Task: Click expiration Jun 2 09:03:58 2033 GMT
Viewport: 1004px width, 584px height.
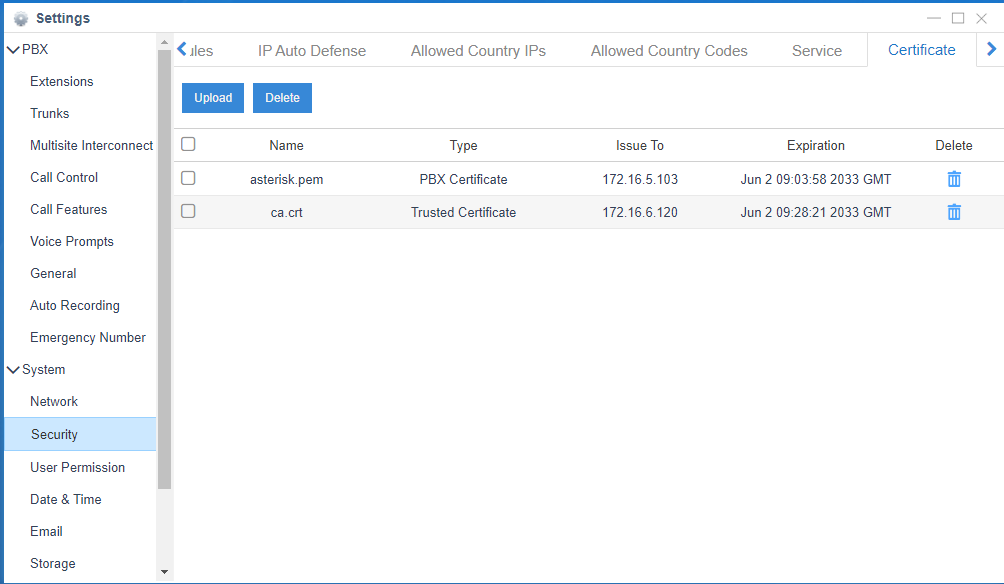Action: [816, 179]
